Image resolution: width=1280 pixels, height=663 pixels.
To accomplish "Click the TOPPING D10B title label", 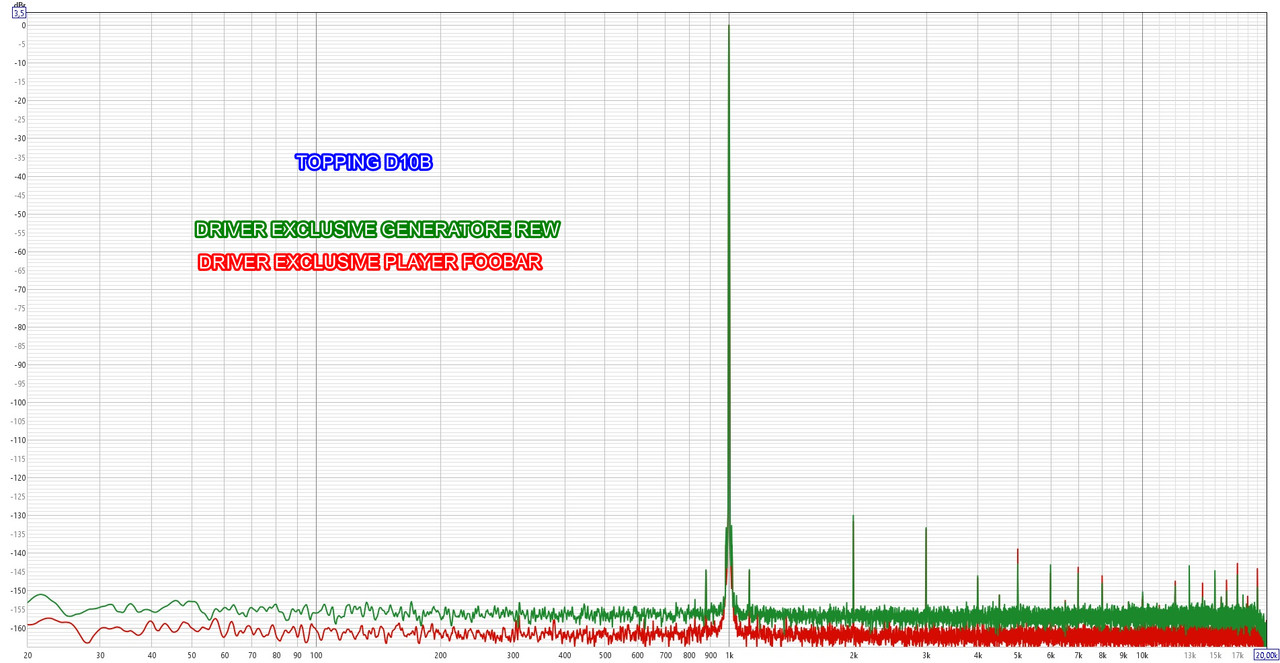I will pyautogui.click(x=364, y=162).
